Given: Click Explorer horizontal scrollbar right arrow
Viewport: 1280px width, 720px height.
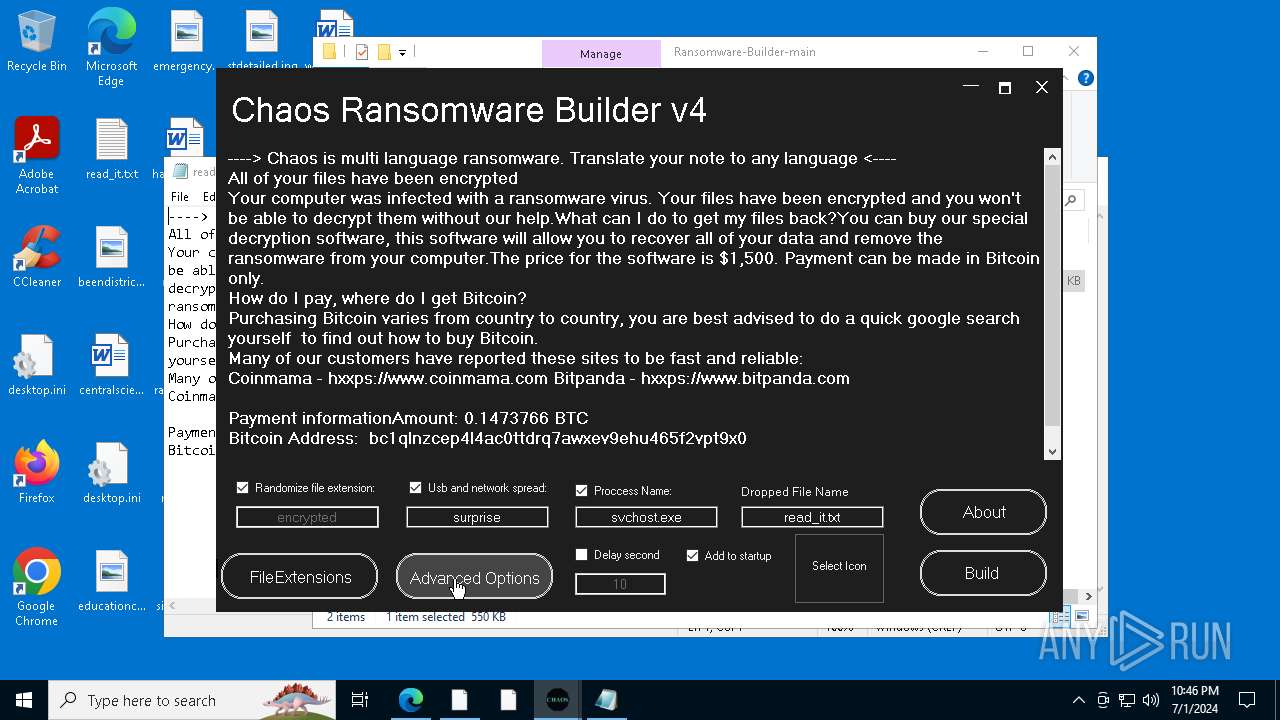Looking at the screenshot, I should click(x=1088, y=597).
